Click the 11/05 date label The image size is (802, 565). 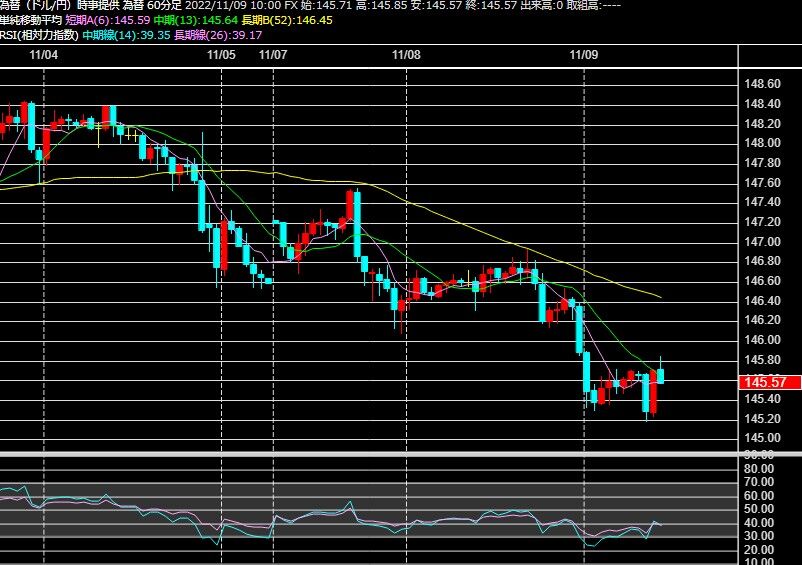(221, 55)
